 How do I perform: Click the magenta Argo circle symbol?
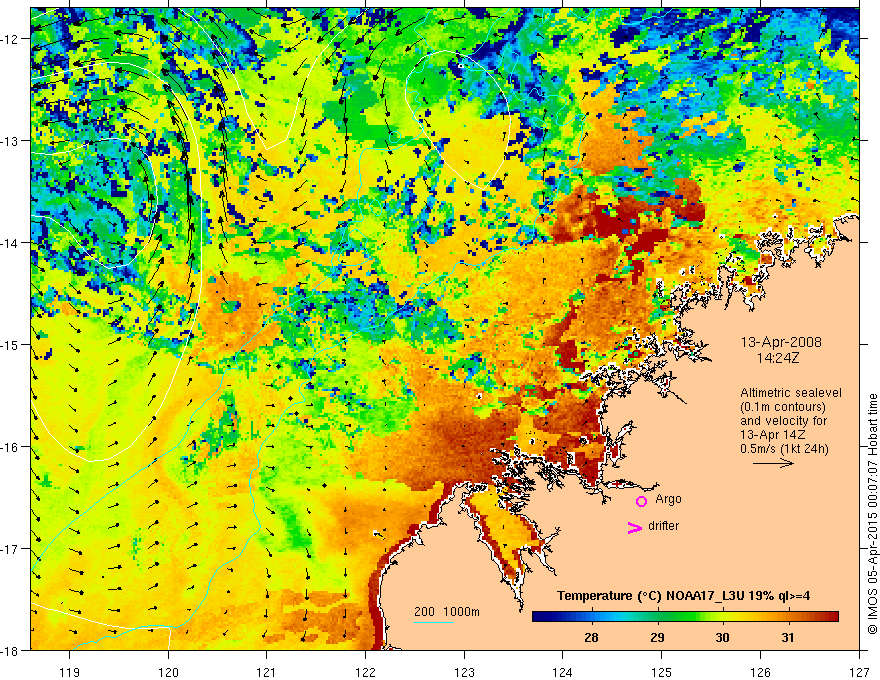[x=641, y=501]
